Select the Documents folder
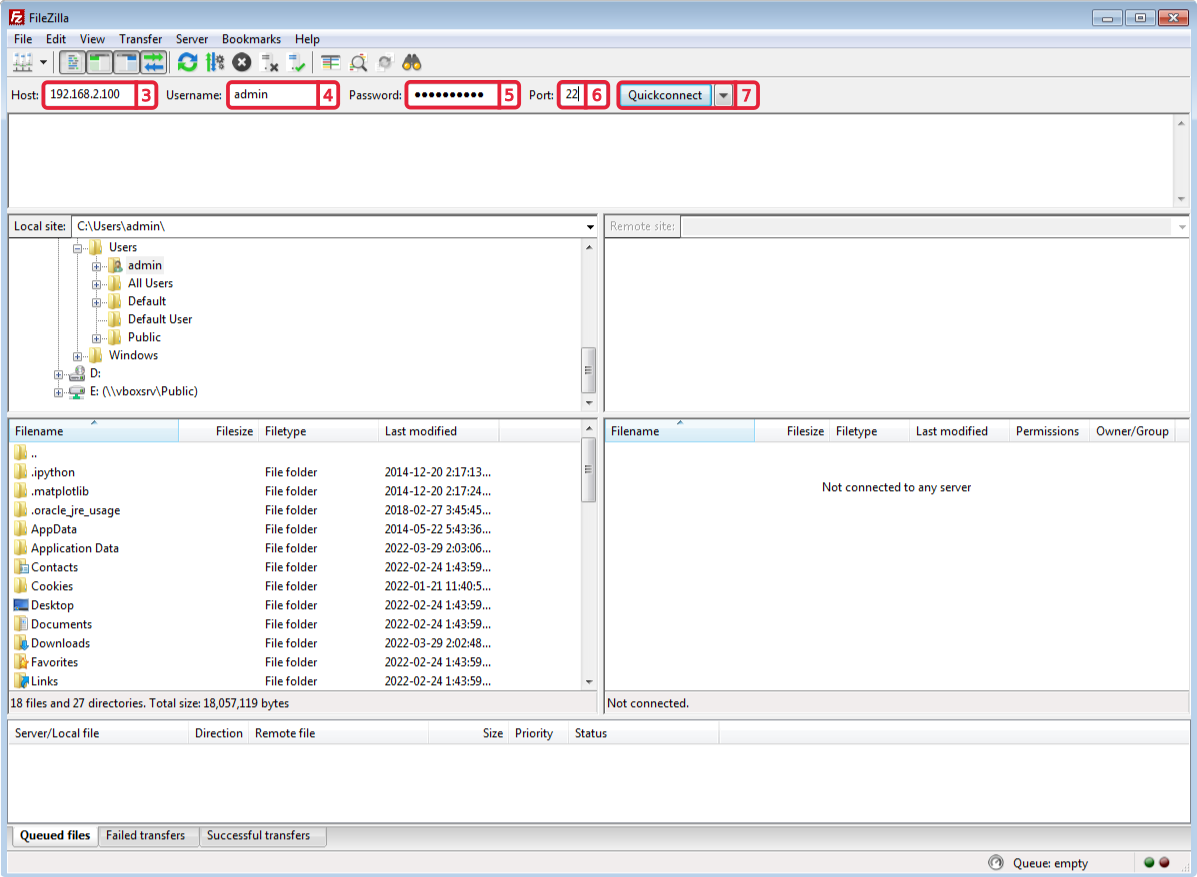This screenshot has height=877, width=1197. click(61, 624)
